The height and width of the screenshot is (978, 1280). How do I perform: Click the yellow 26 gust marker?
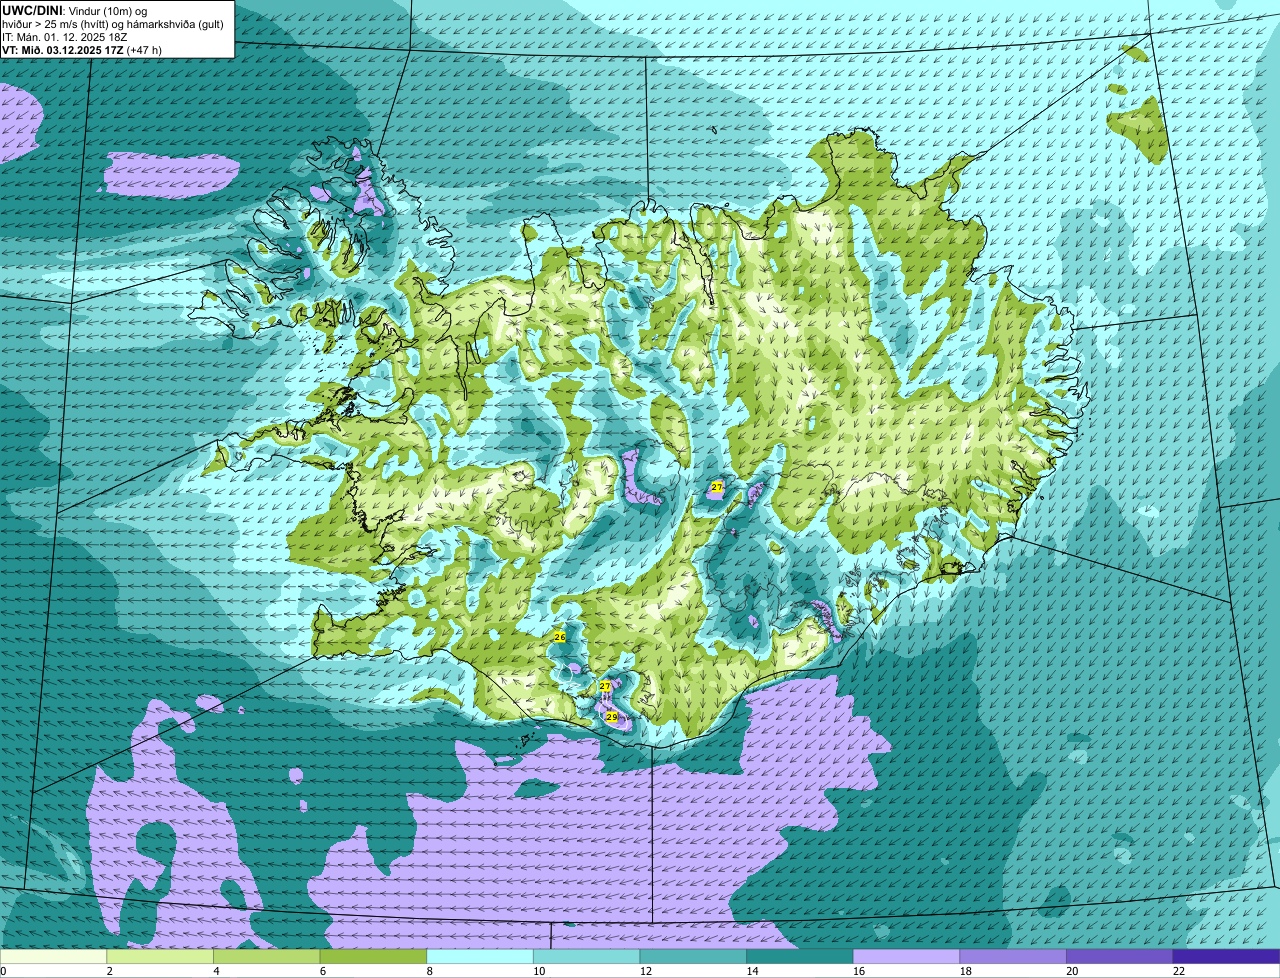[x=559, y=636]
